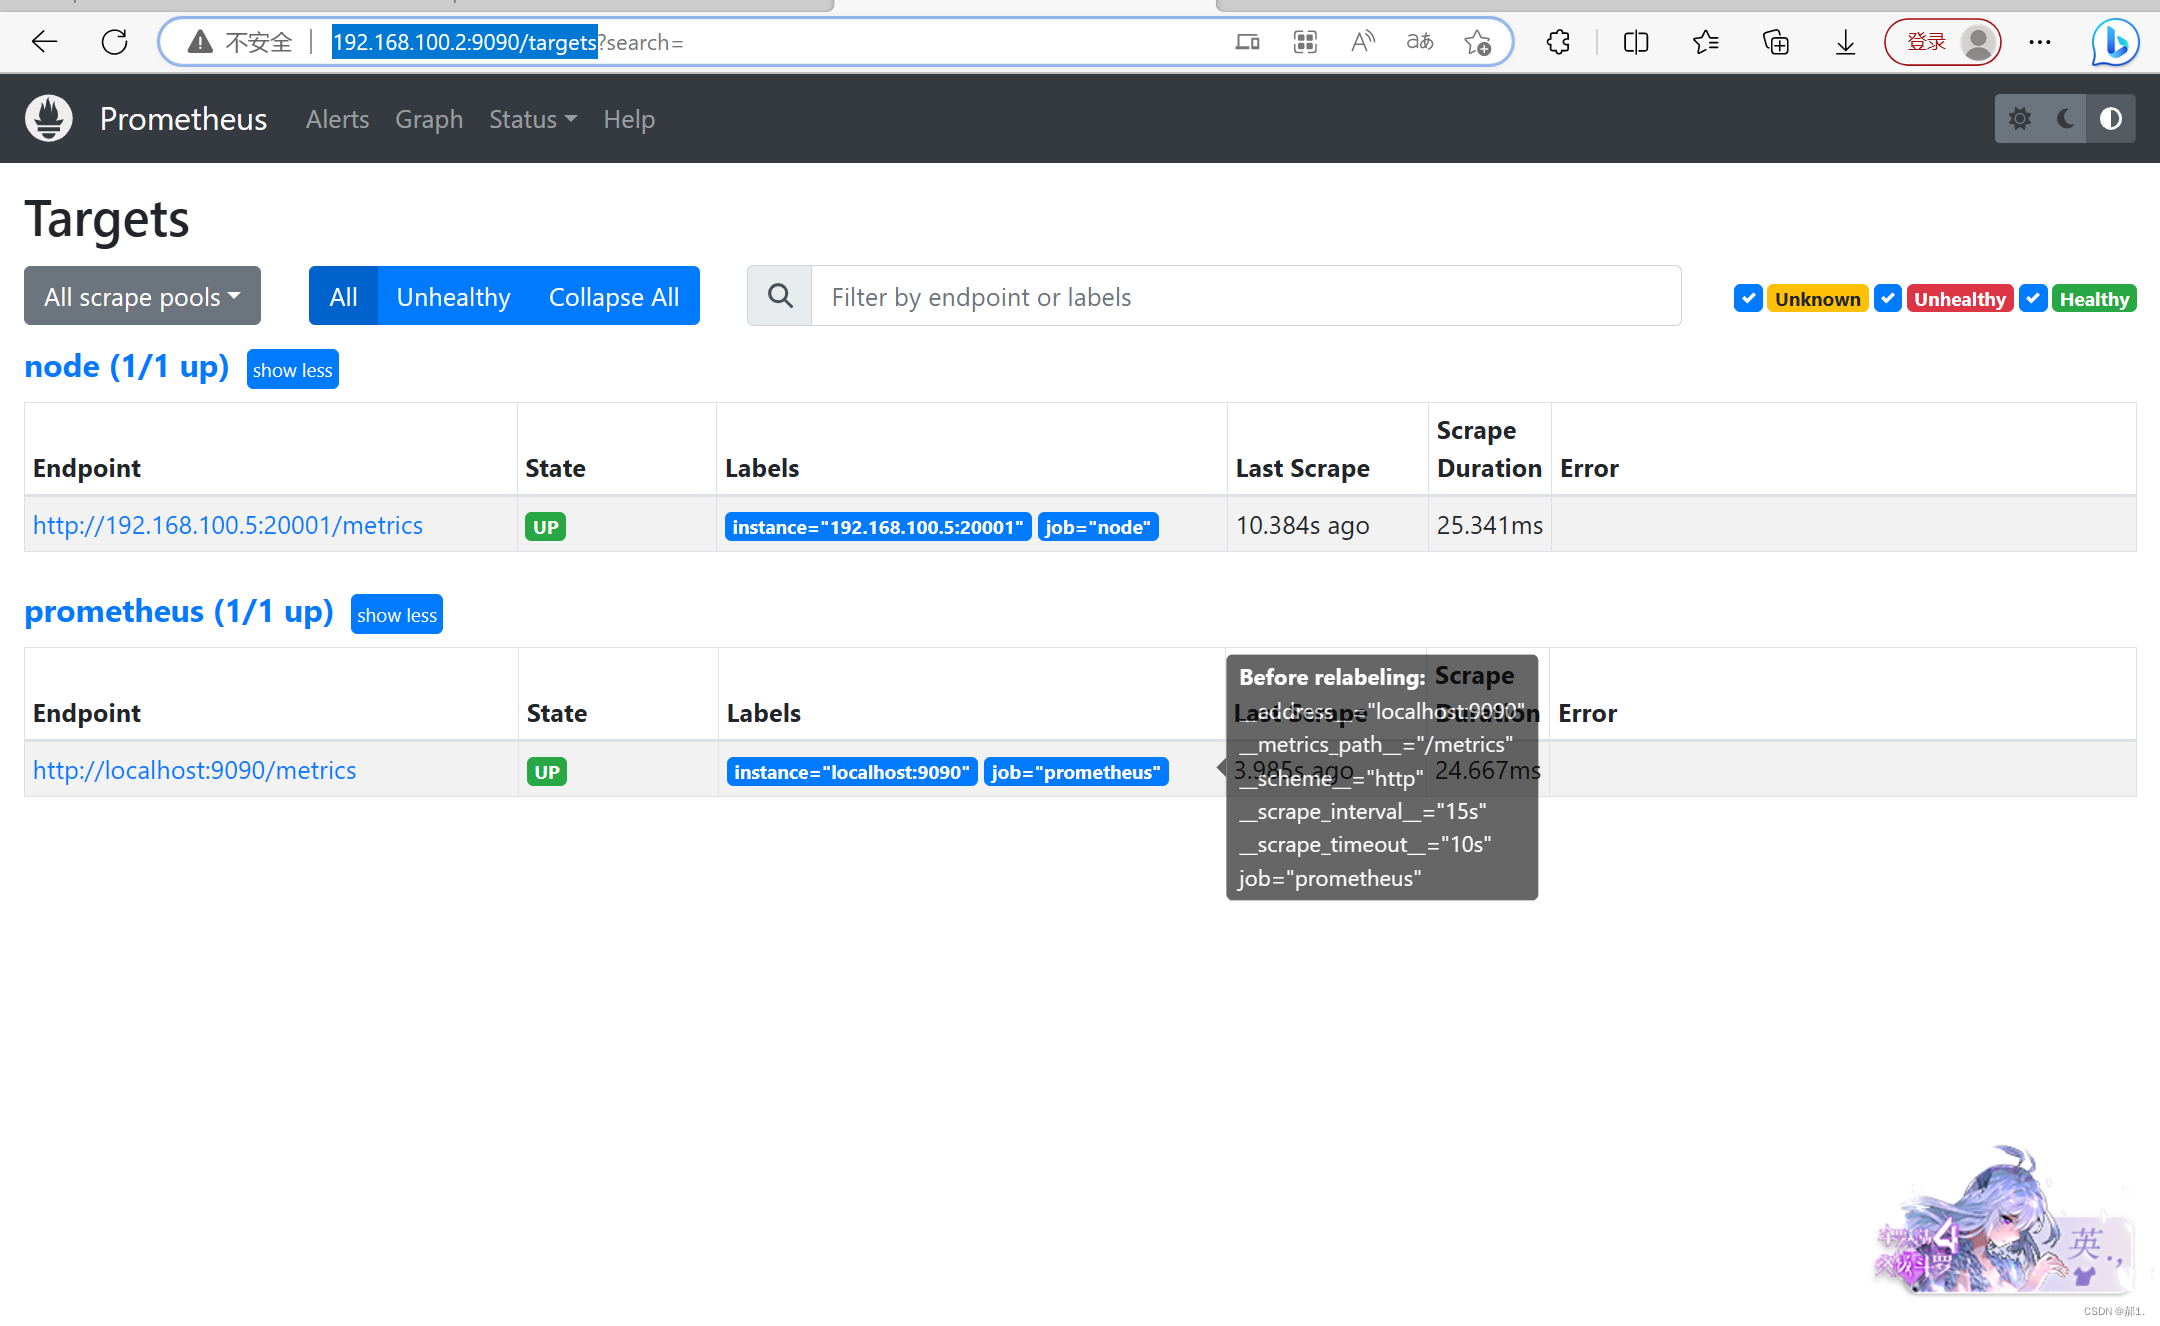This screenshot has width=2160, height=1326.
Task: Open browser extensions puzzle icon
Action: (1558, 42)
